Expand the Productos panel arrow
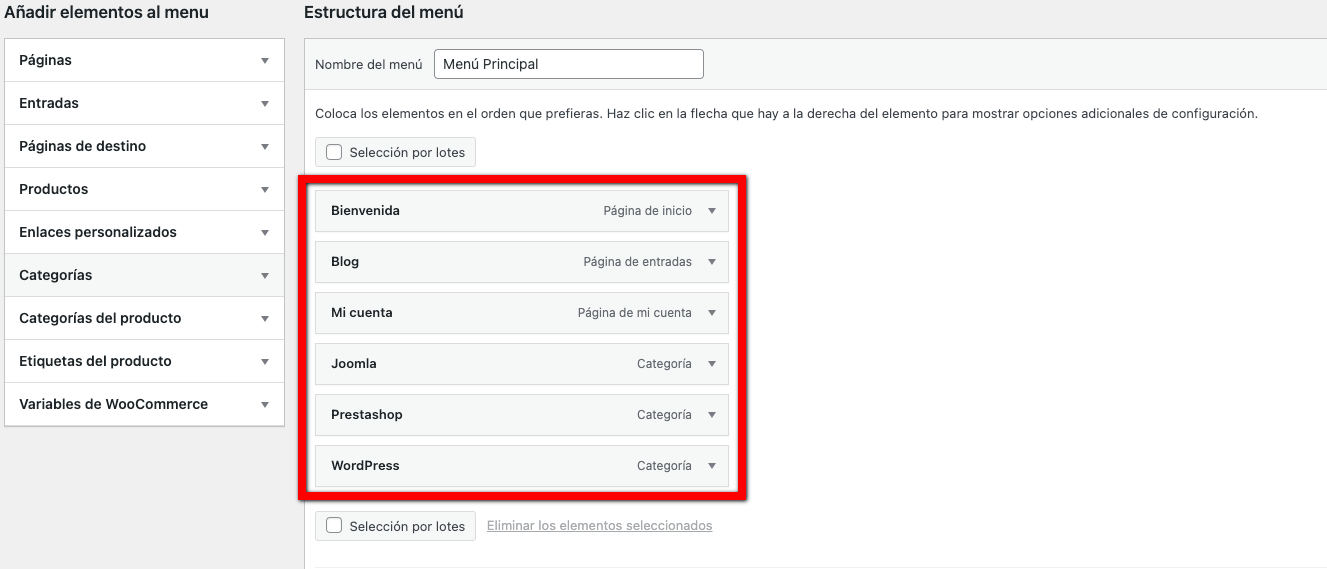Screen dimensions: 1327x569 [x=265, y=190]
